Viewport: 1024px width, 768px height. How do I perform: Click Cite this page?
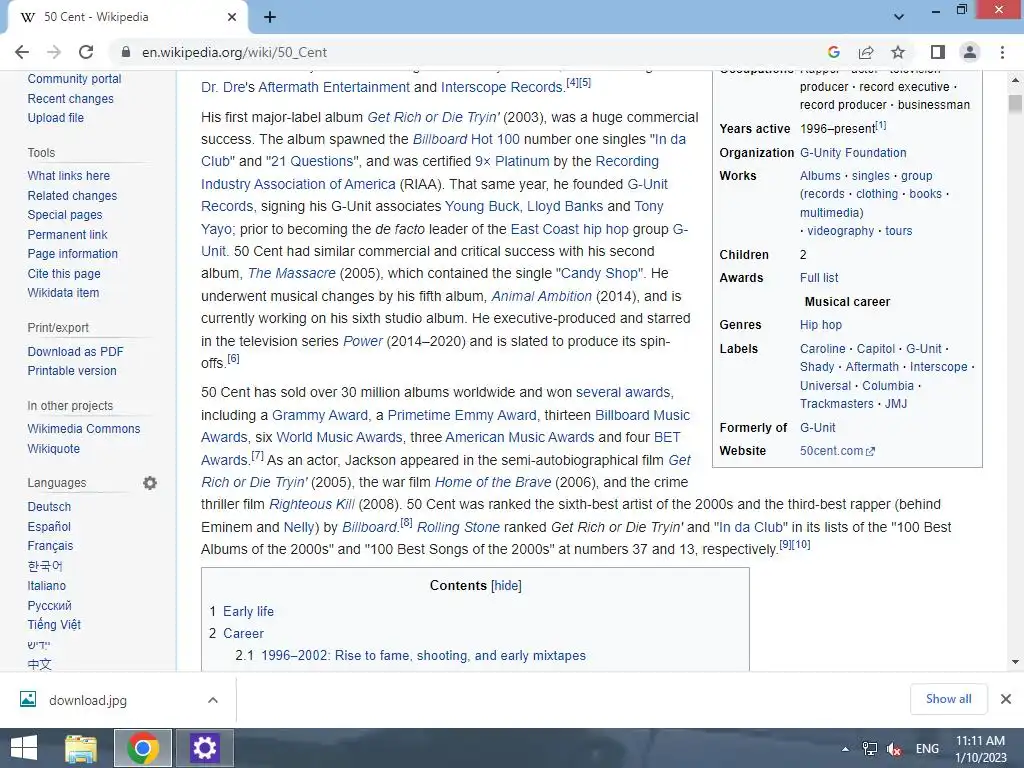coord(64,274)
